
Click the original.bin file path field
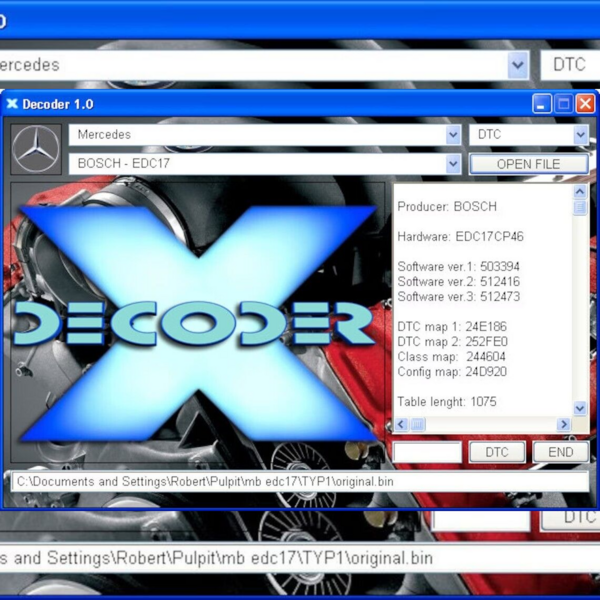pos(300,481)
